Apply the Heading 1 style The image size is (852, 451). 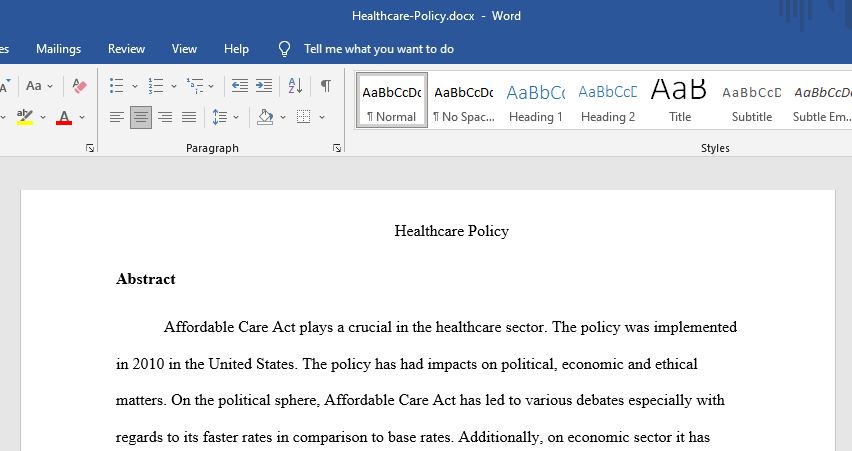pyautogui.click(x=536, y=101)
